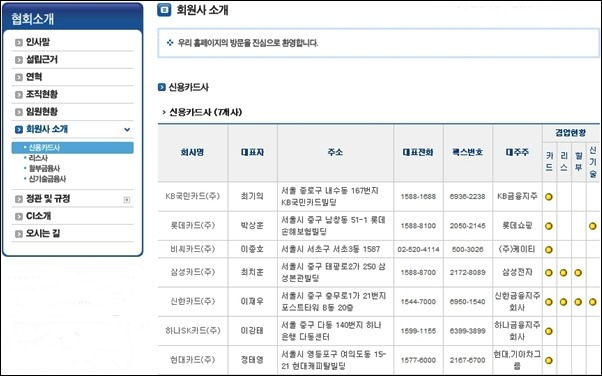This screenshot has height=376, width=602.
Task: Click phone number 1588-1688
Action: [418, 197]
